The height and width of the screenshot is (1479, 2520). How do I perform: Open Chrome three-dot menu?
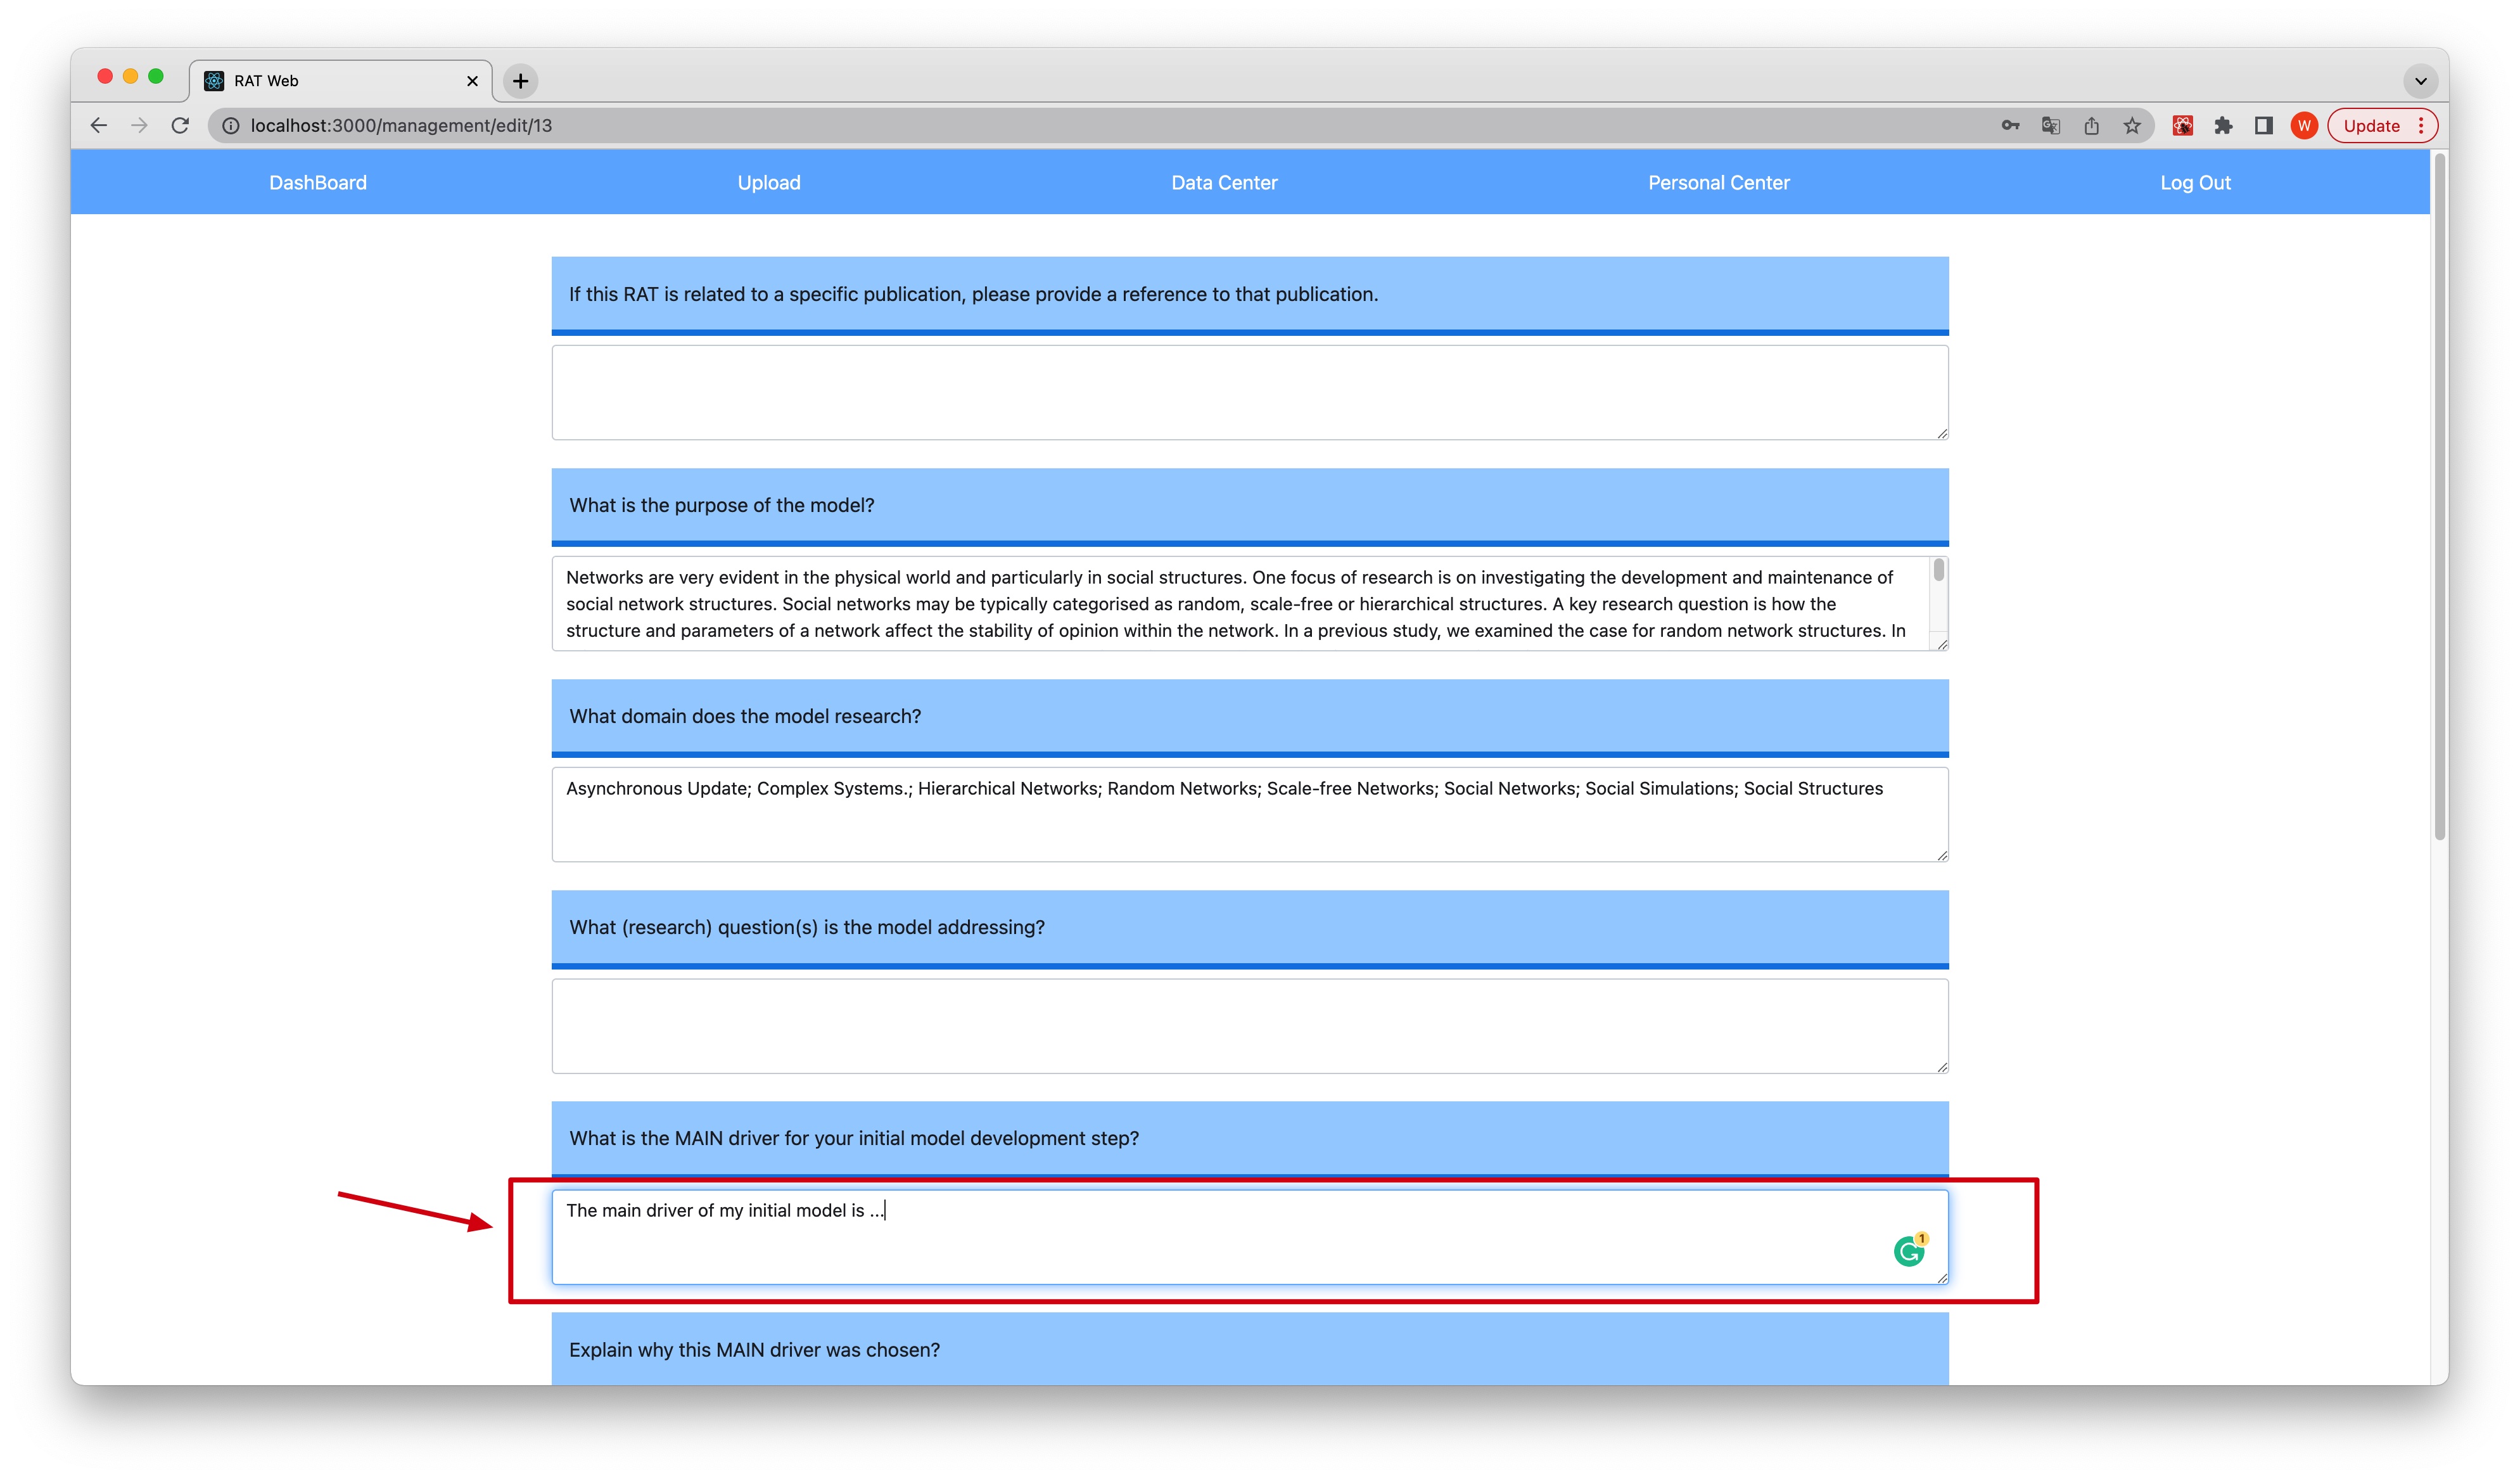(x=2421, y=125)
